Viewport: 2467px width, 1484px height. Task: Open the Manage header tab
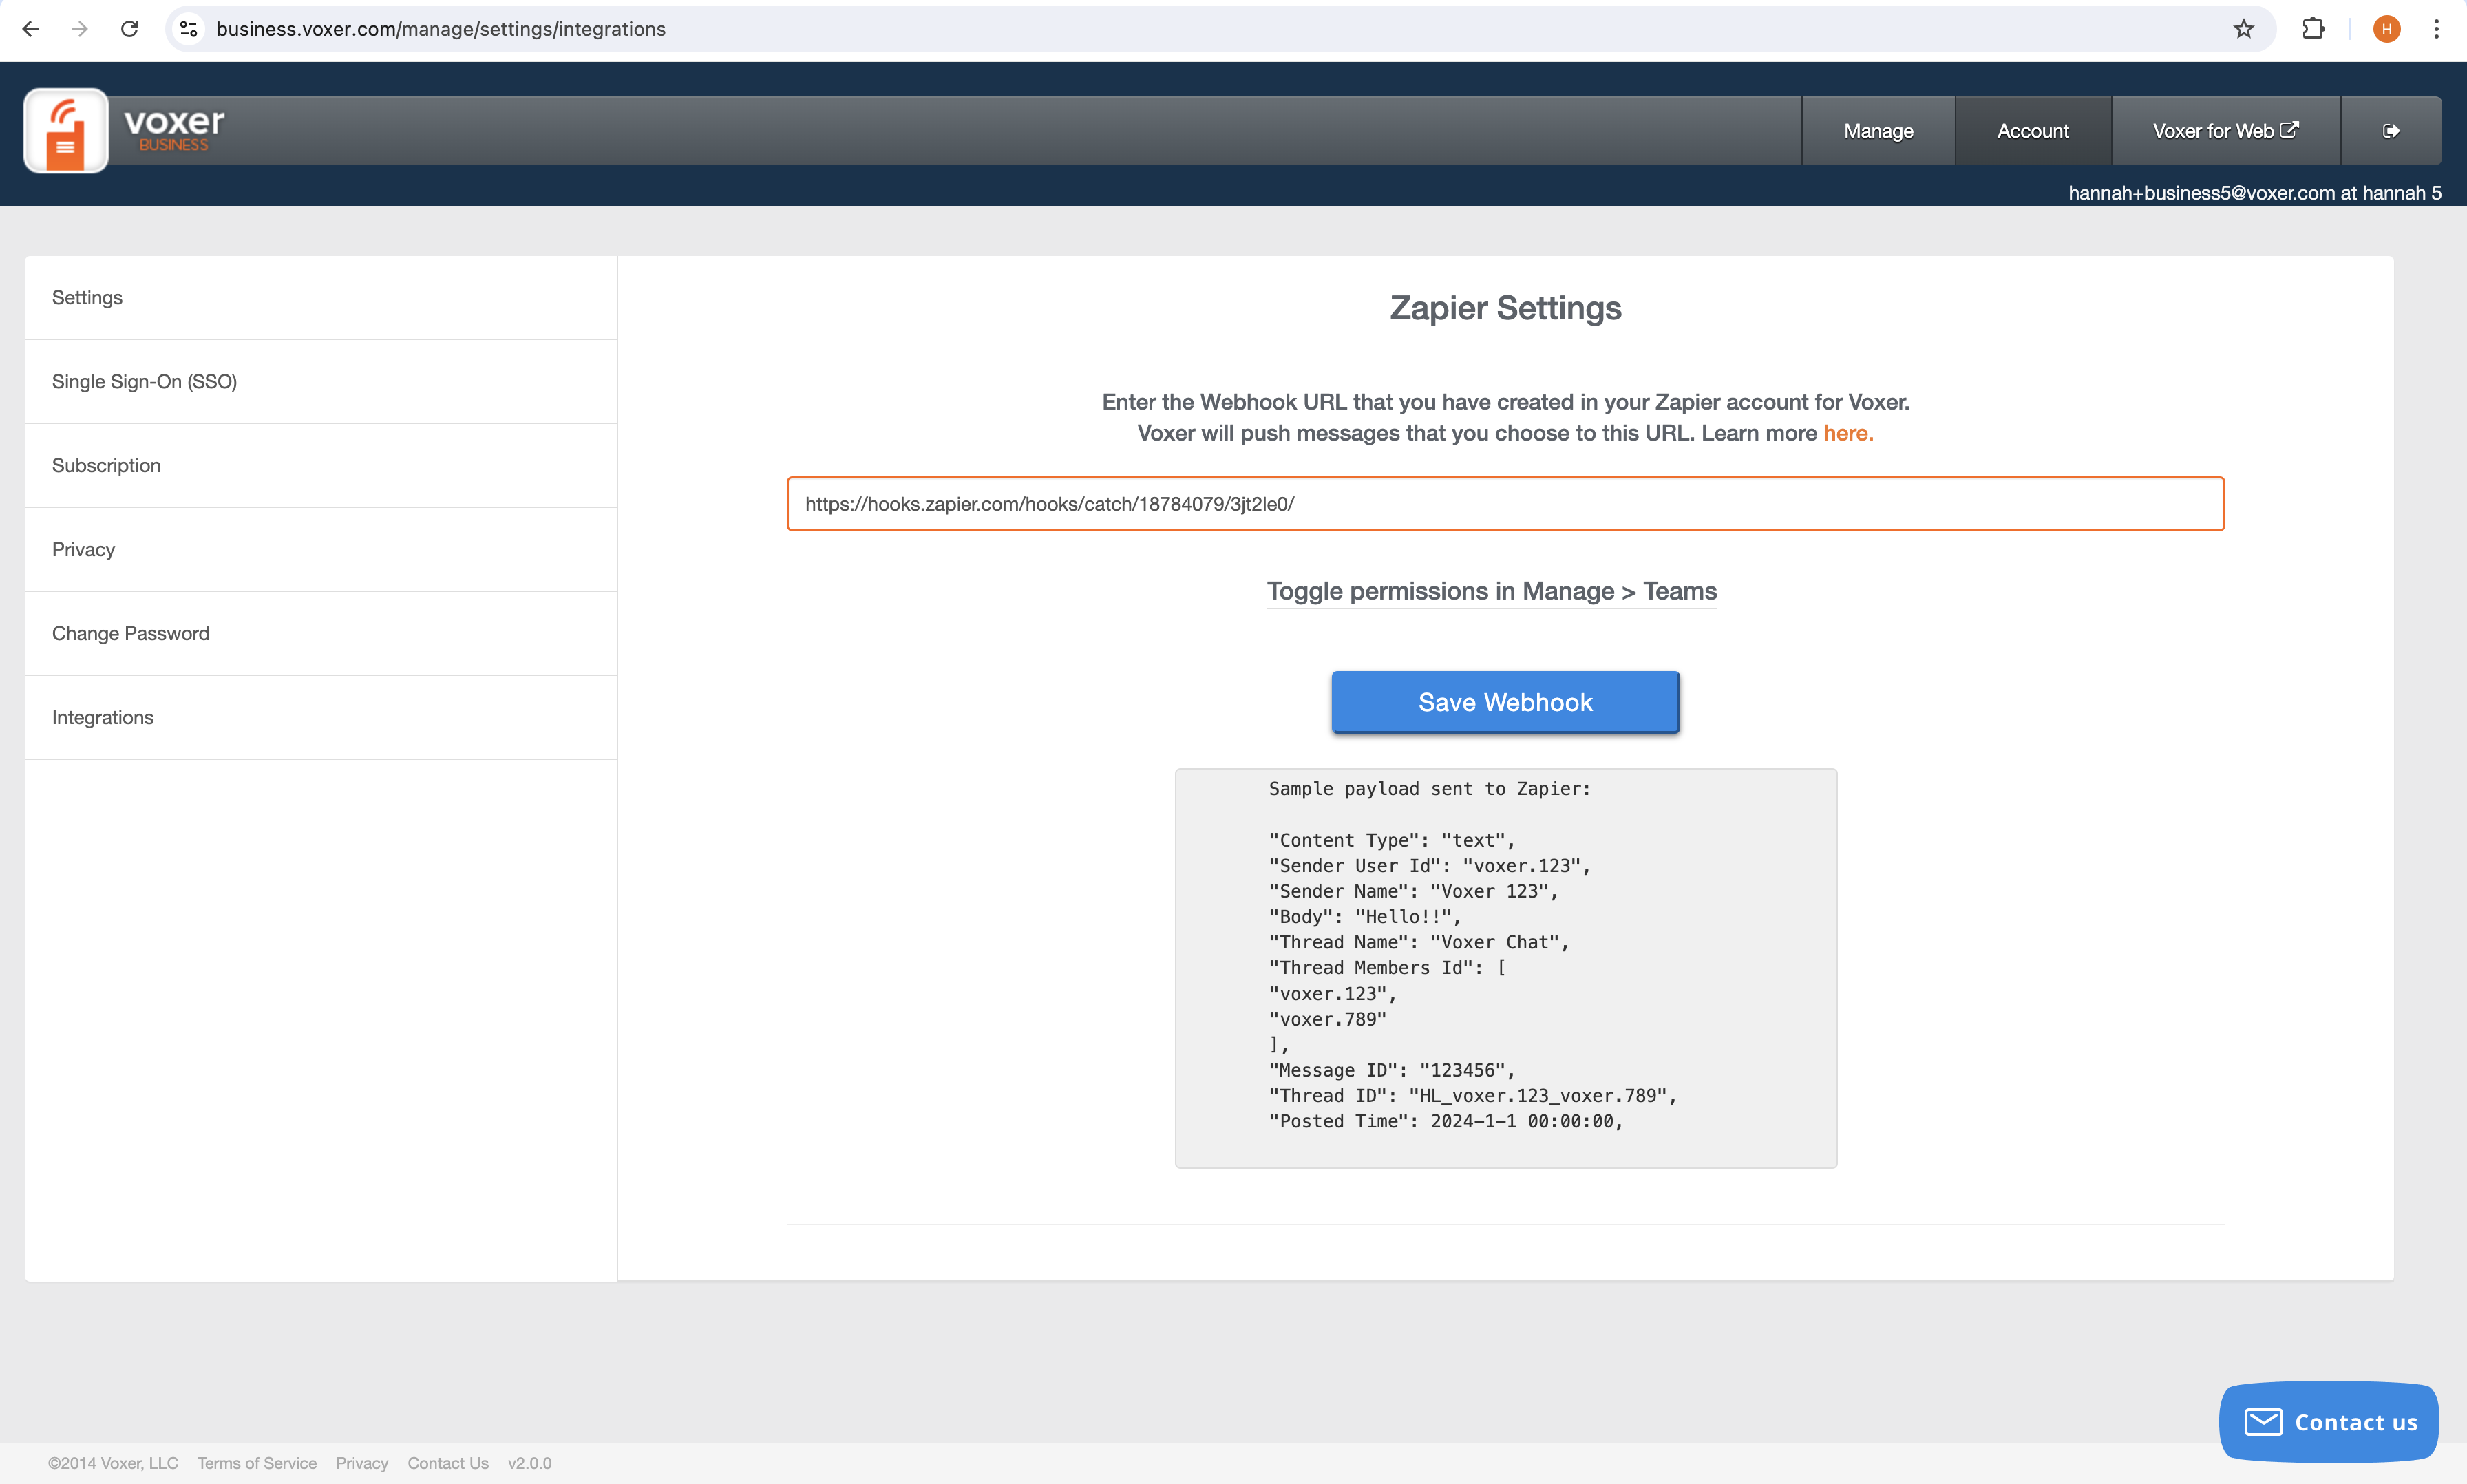tap(1878, 131)
